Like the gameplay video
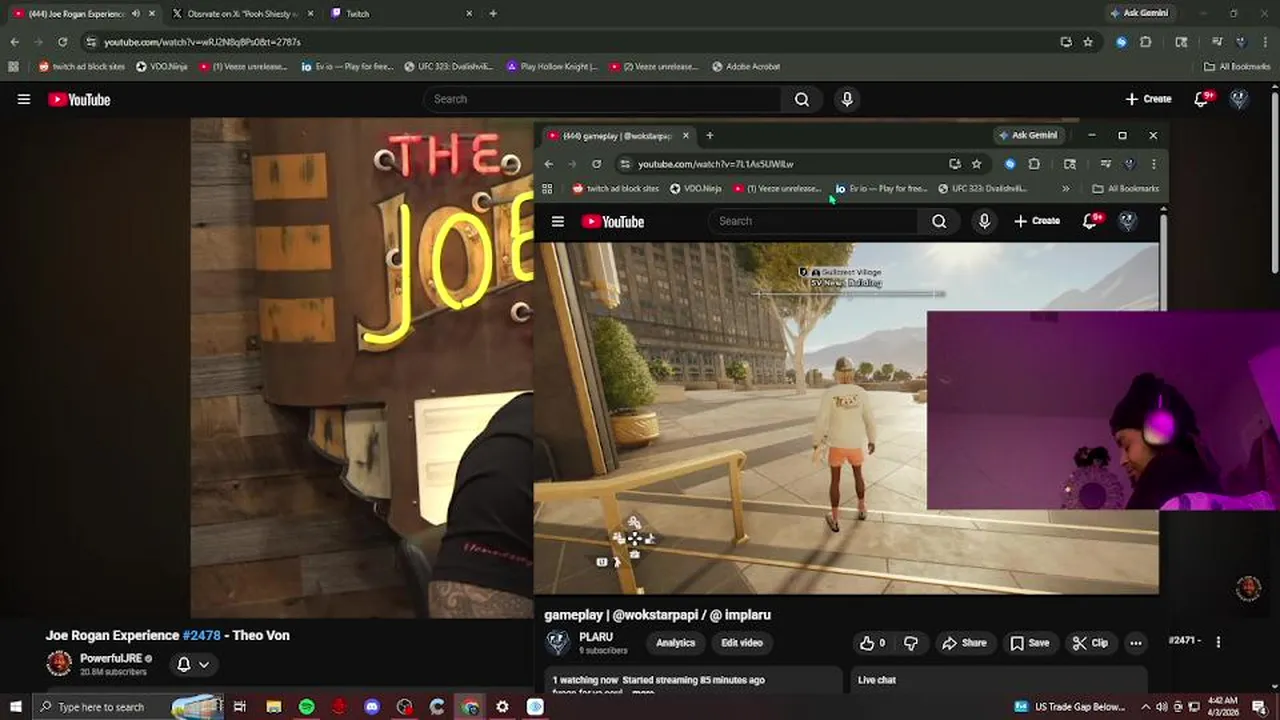The width and height of the screenshot is (1280, 720). point(873,643)
